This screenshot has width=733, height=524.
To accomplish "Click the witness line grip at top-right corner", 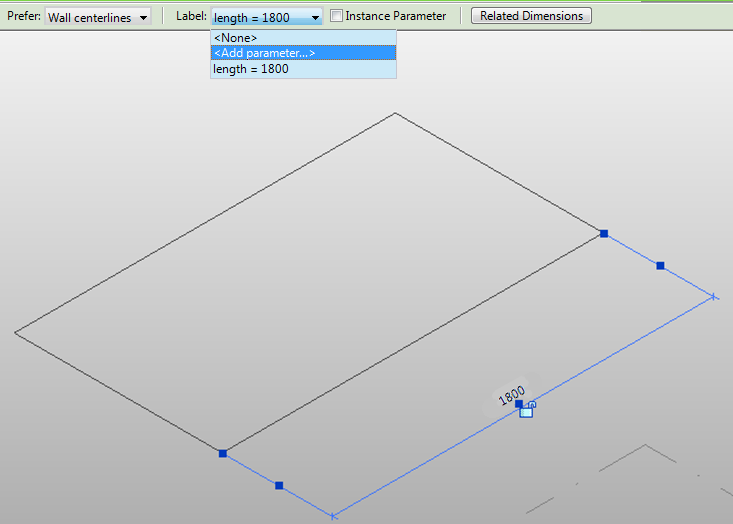I will tap(604, 233).
